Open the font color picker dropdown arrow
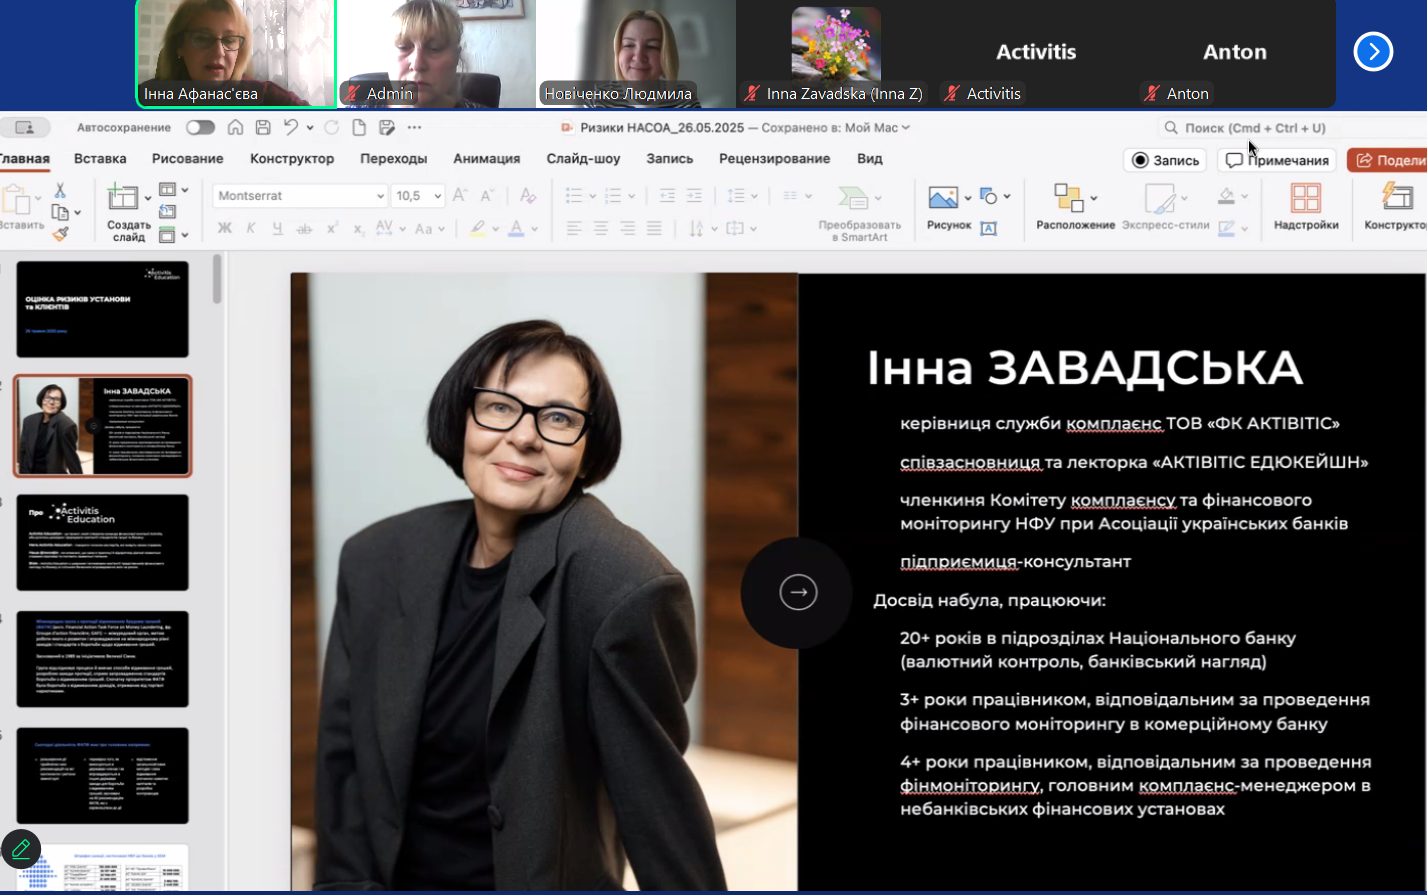 click(x=535, y=229)
